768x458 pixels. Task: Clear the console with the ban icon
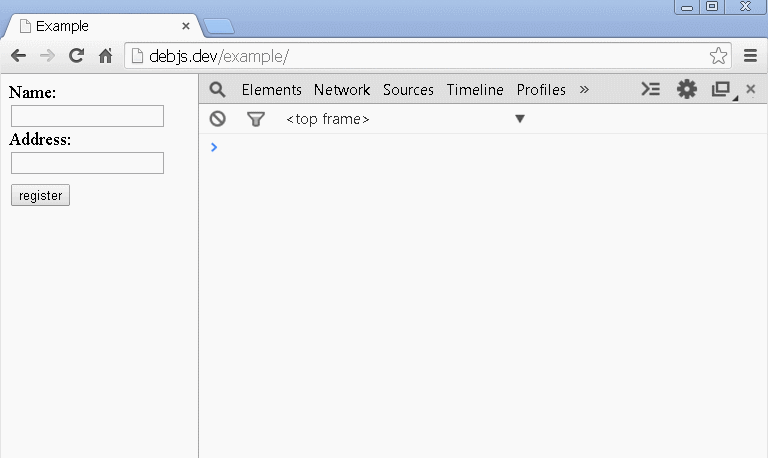(217, 119)
